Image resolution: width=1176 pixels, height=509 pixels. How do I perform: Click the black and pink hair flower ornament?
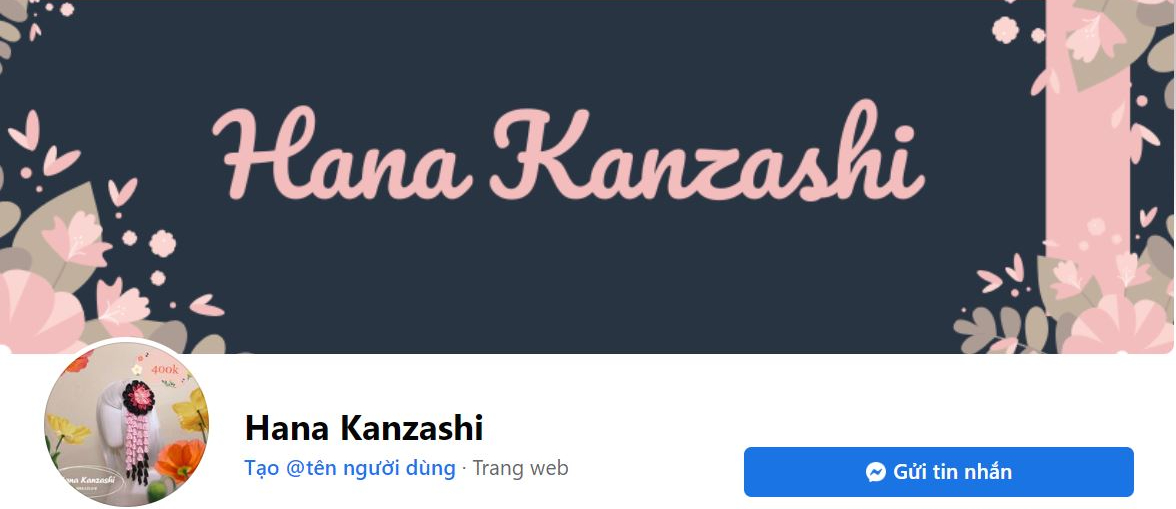point(137,396)
